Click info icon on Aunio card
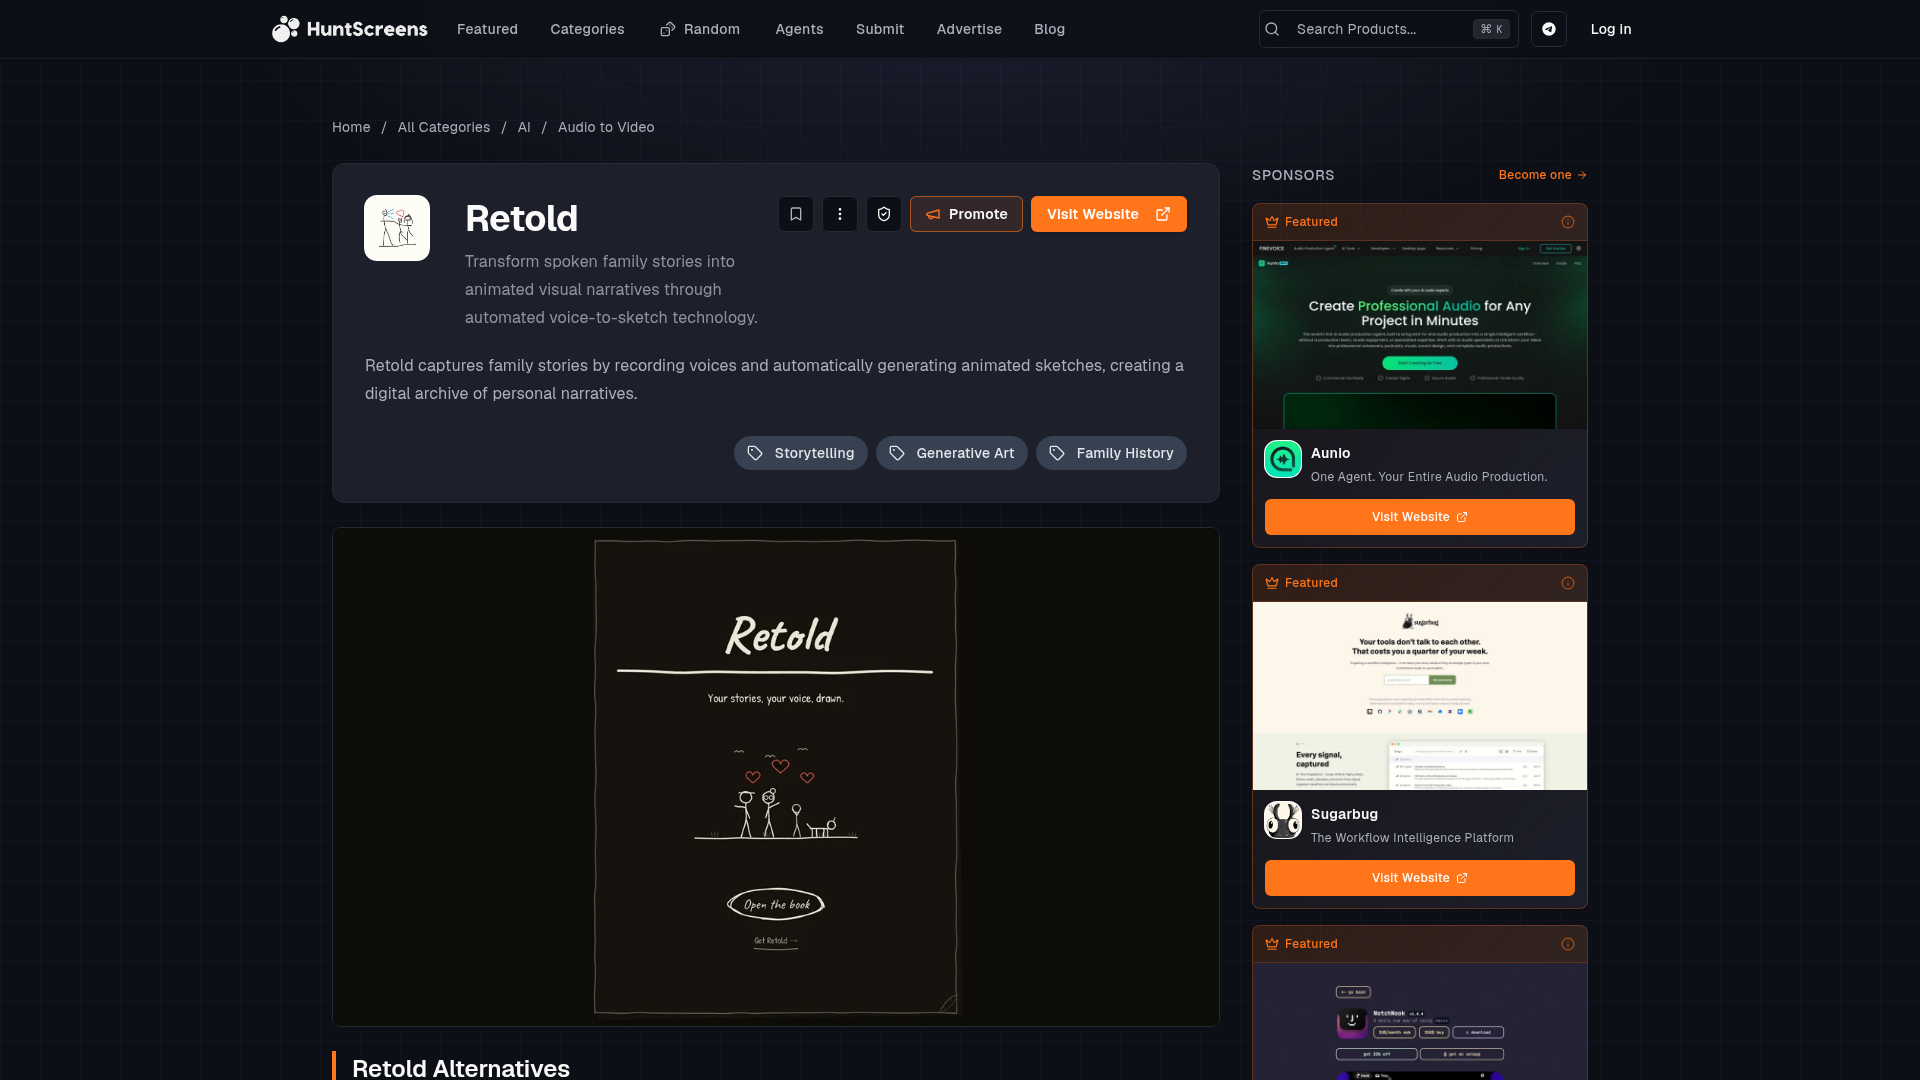Viewport: 1920px width, 1080px height. coord(1568,222)
